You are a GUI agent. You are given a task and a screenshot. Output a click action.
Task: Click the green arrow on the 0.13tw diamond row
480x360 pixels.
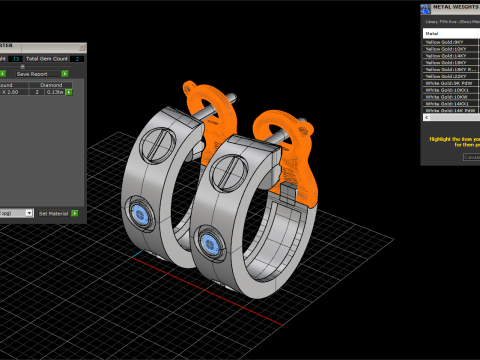(69, 92)
